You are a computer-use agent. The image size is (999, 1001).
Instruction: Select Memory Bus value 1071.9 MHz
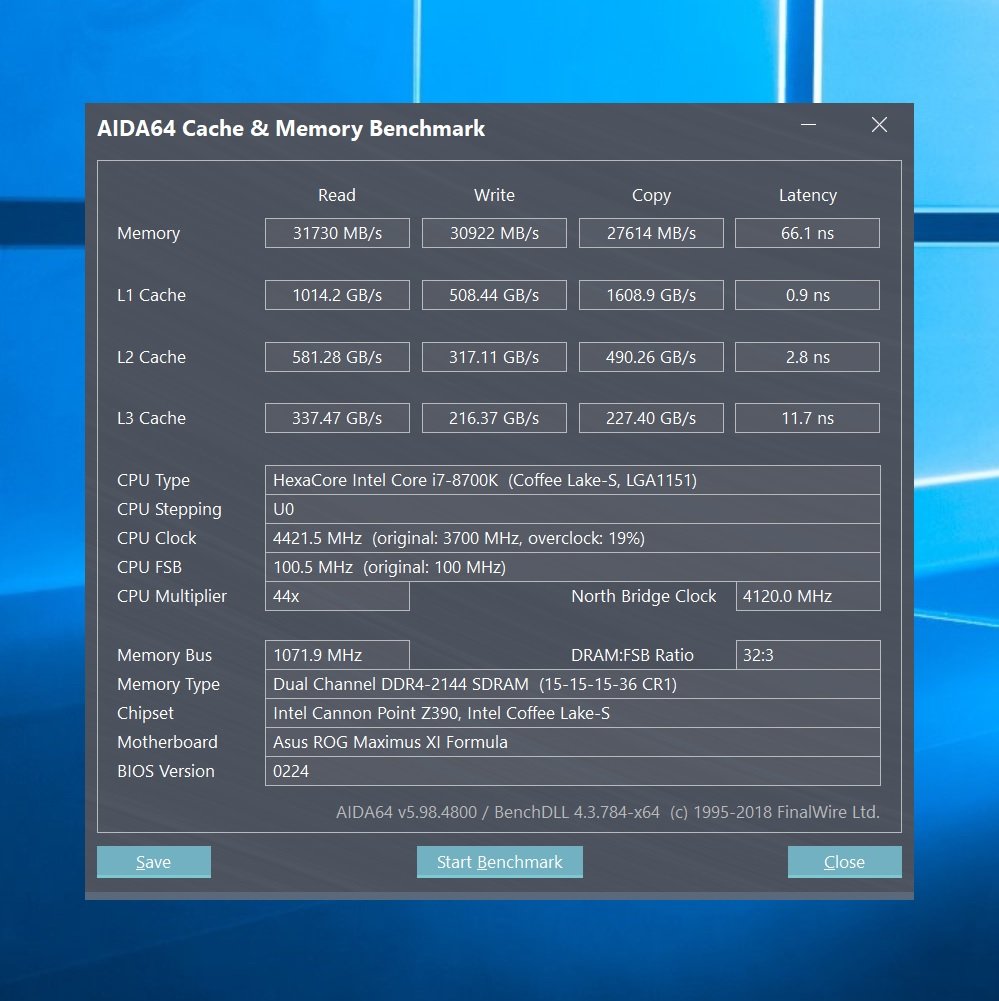tap(337, 655)
